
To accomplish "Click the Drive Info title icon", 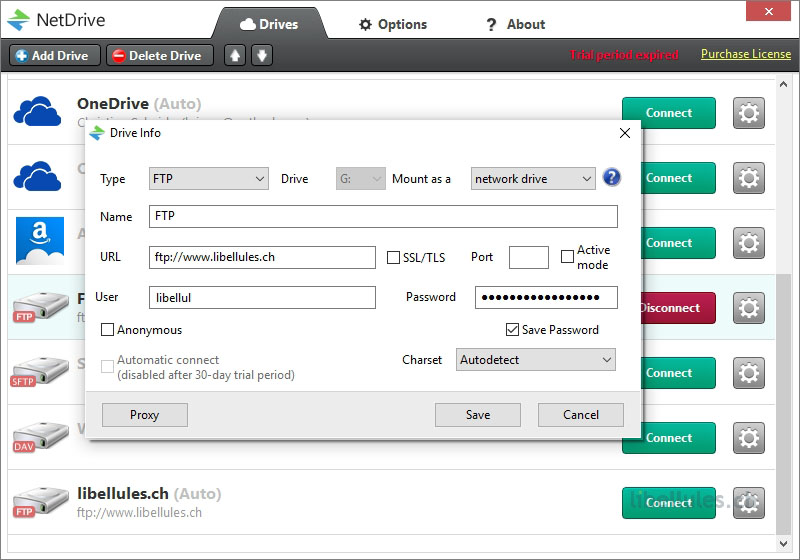I will tap(97, 133).
